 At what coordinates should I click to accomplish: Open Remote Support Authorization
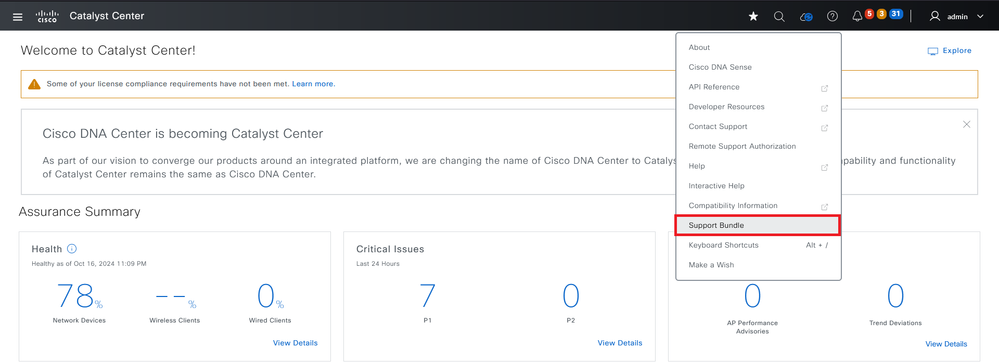[758, 146]
